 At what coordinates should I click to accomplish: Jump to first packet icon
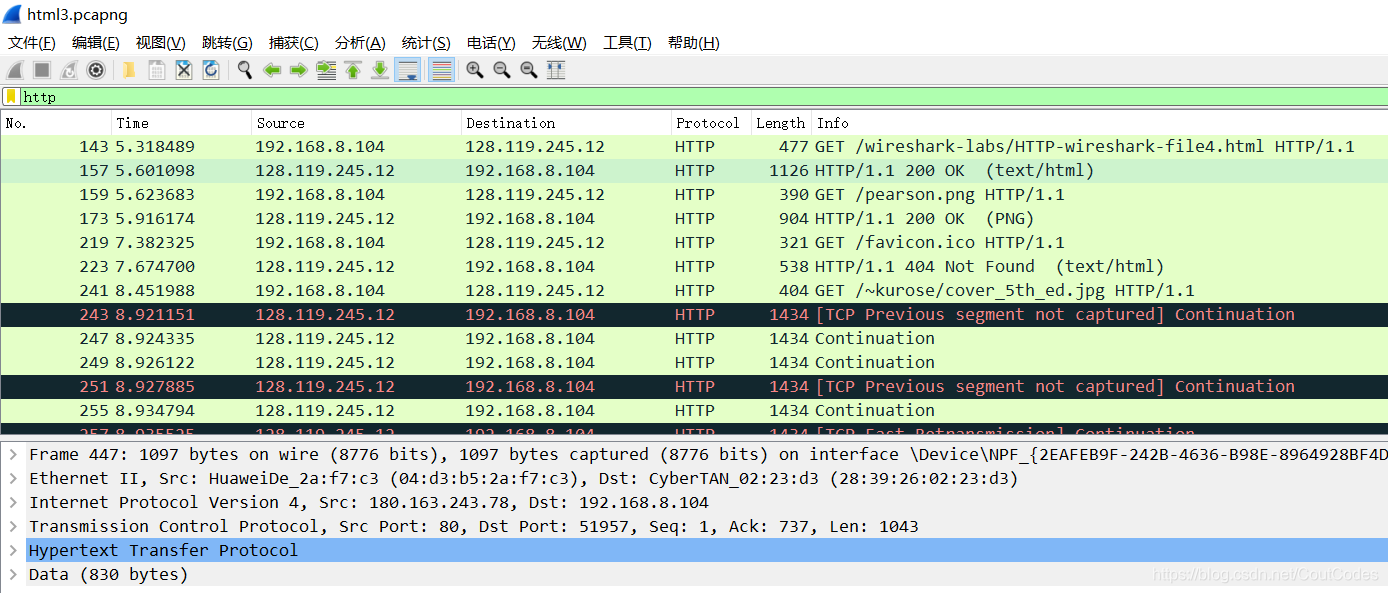pos(353,70)
